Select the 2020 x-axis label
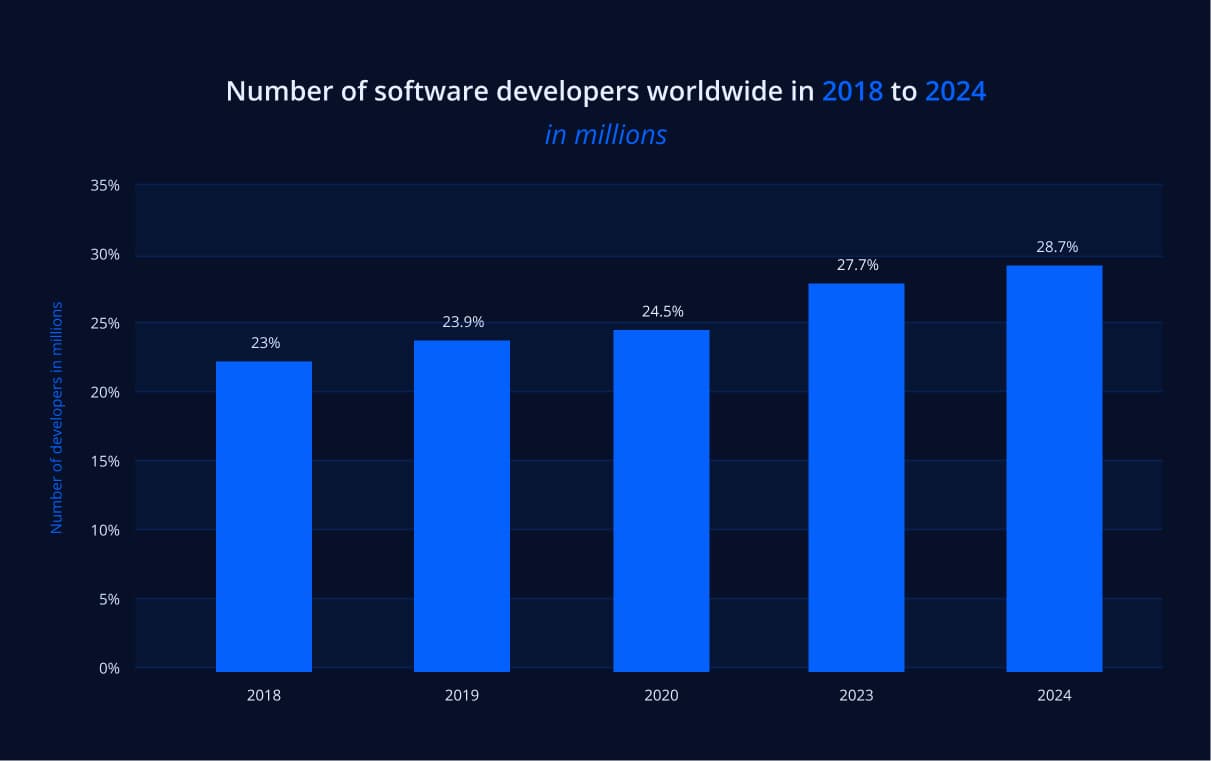 click(661, 695)
